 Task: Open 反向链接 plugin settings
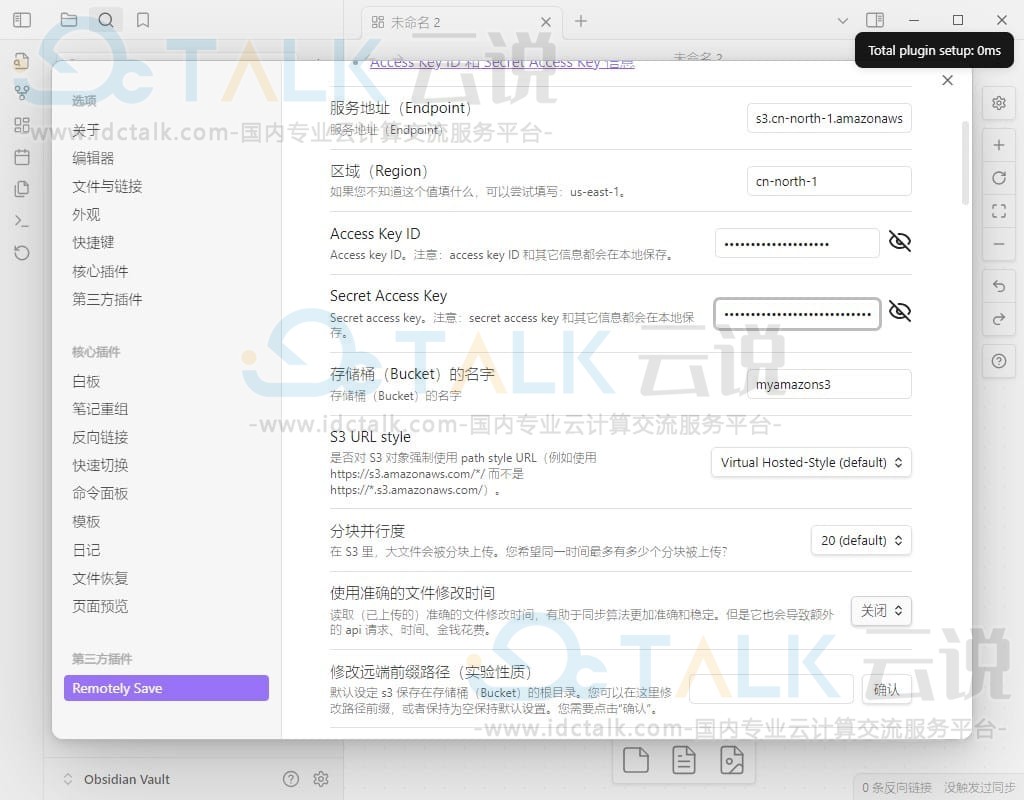pyautogui.click(x=100, y=437)
